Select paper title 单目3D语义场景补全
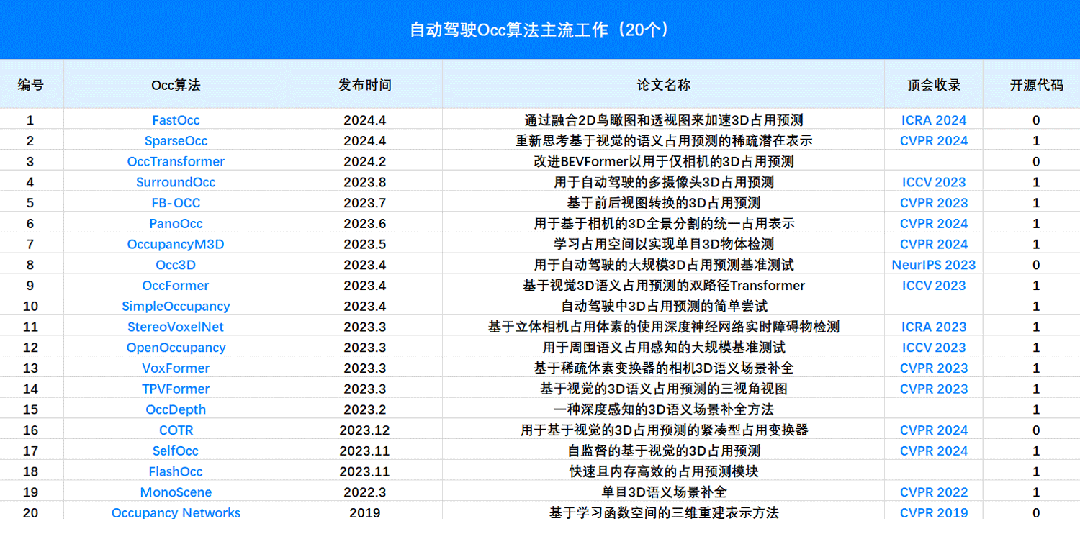The height and width of the screenshot is (534, 1080). pos(664,493)
